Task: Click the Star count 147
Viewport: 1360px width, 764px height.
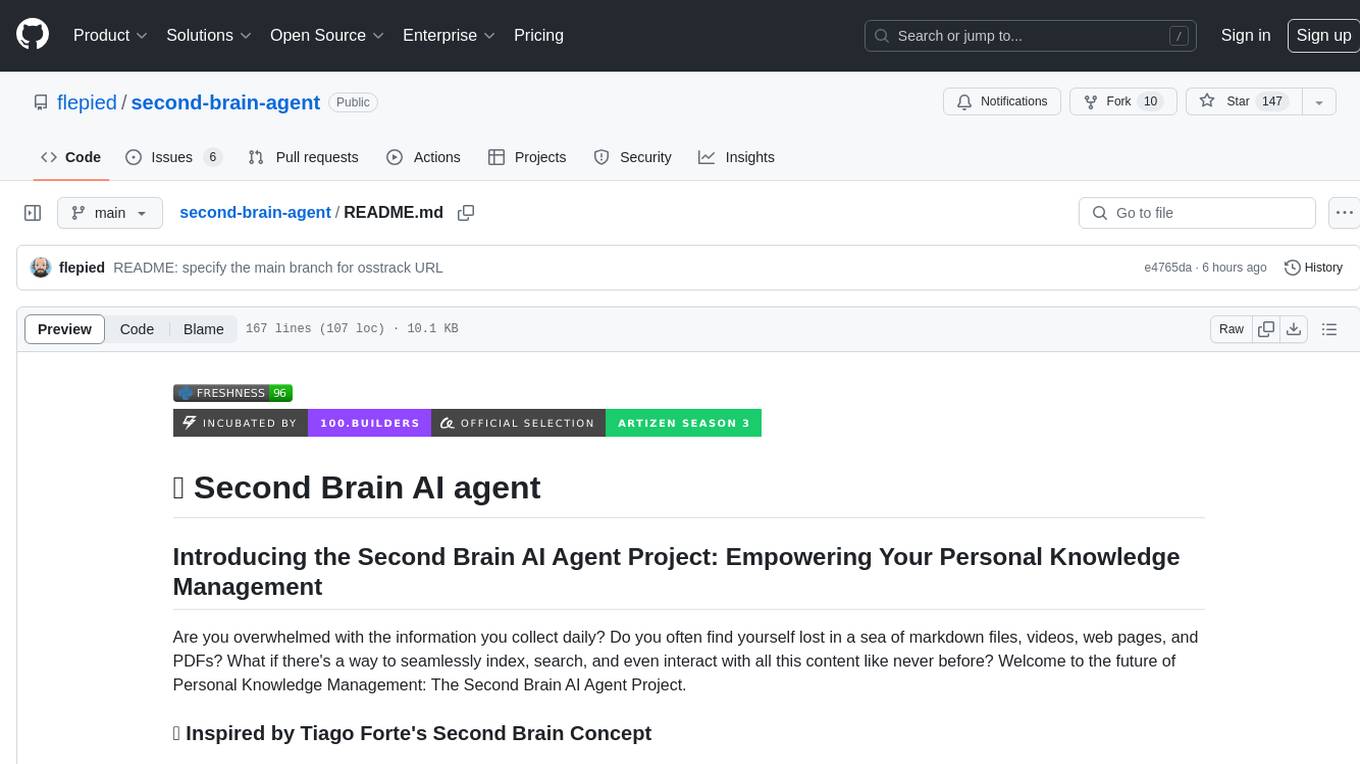Action: click(1272, 101)
